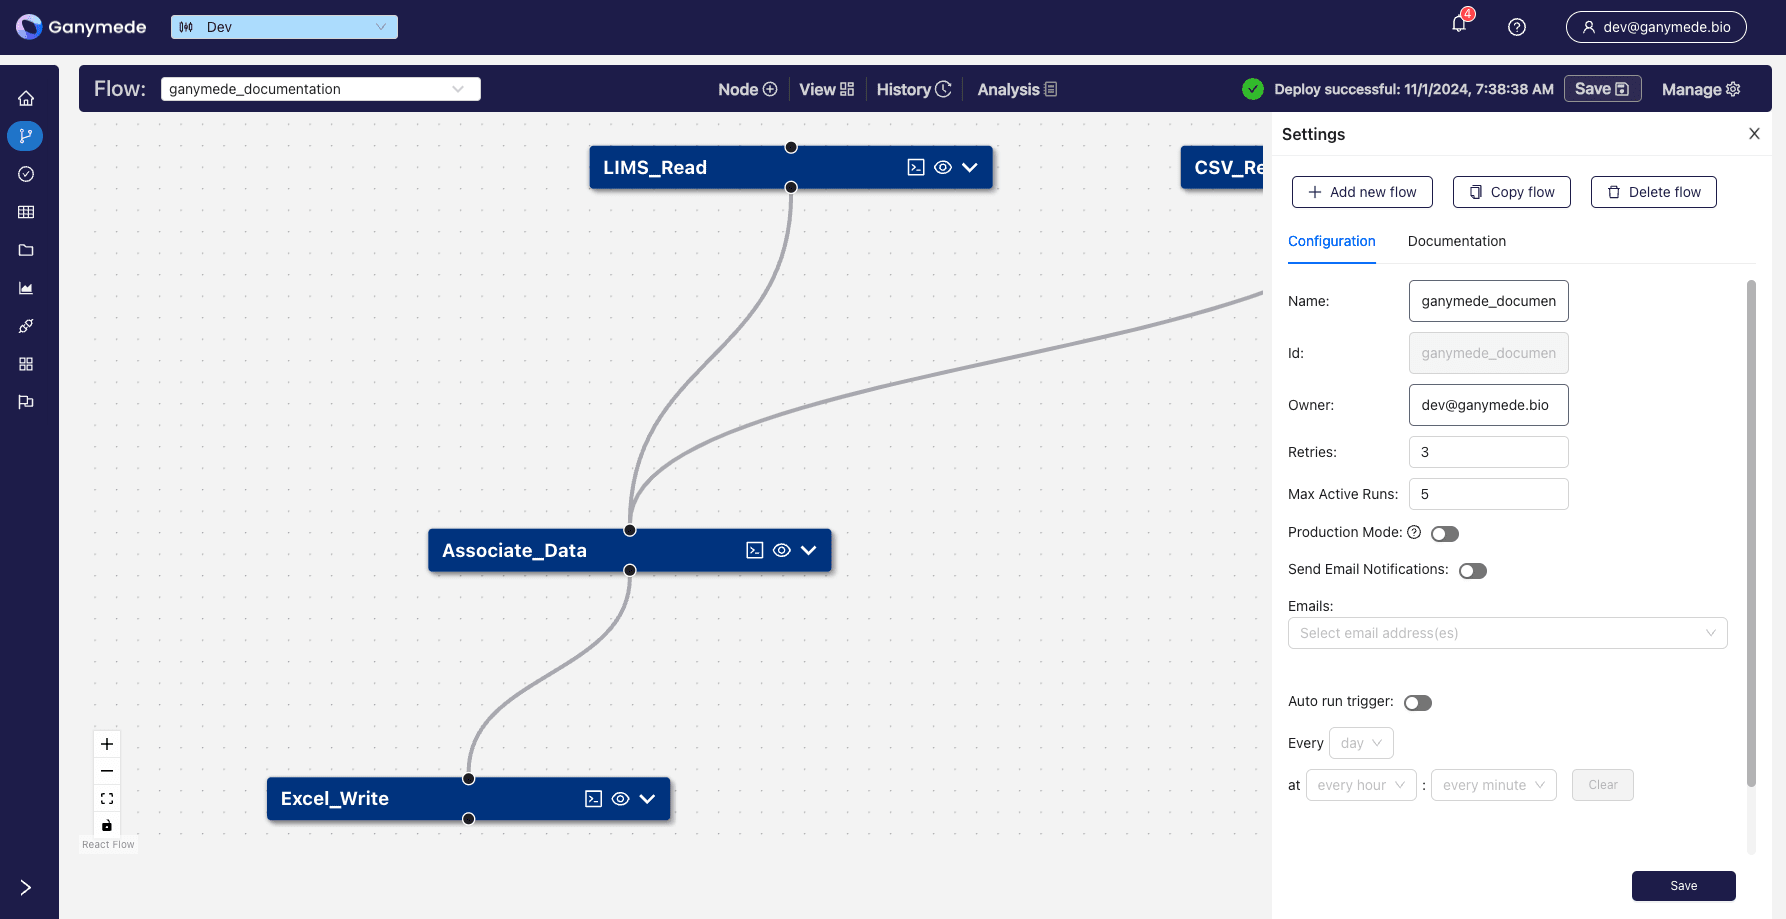Open the Node menu
1786x919 pixels.
point(747,89)
